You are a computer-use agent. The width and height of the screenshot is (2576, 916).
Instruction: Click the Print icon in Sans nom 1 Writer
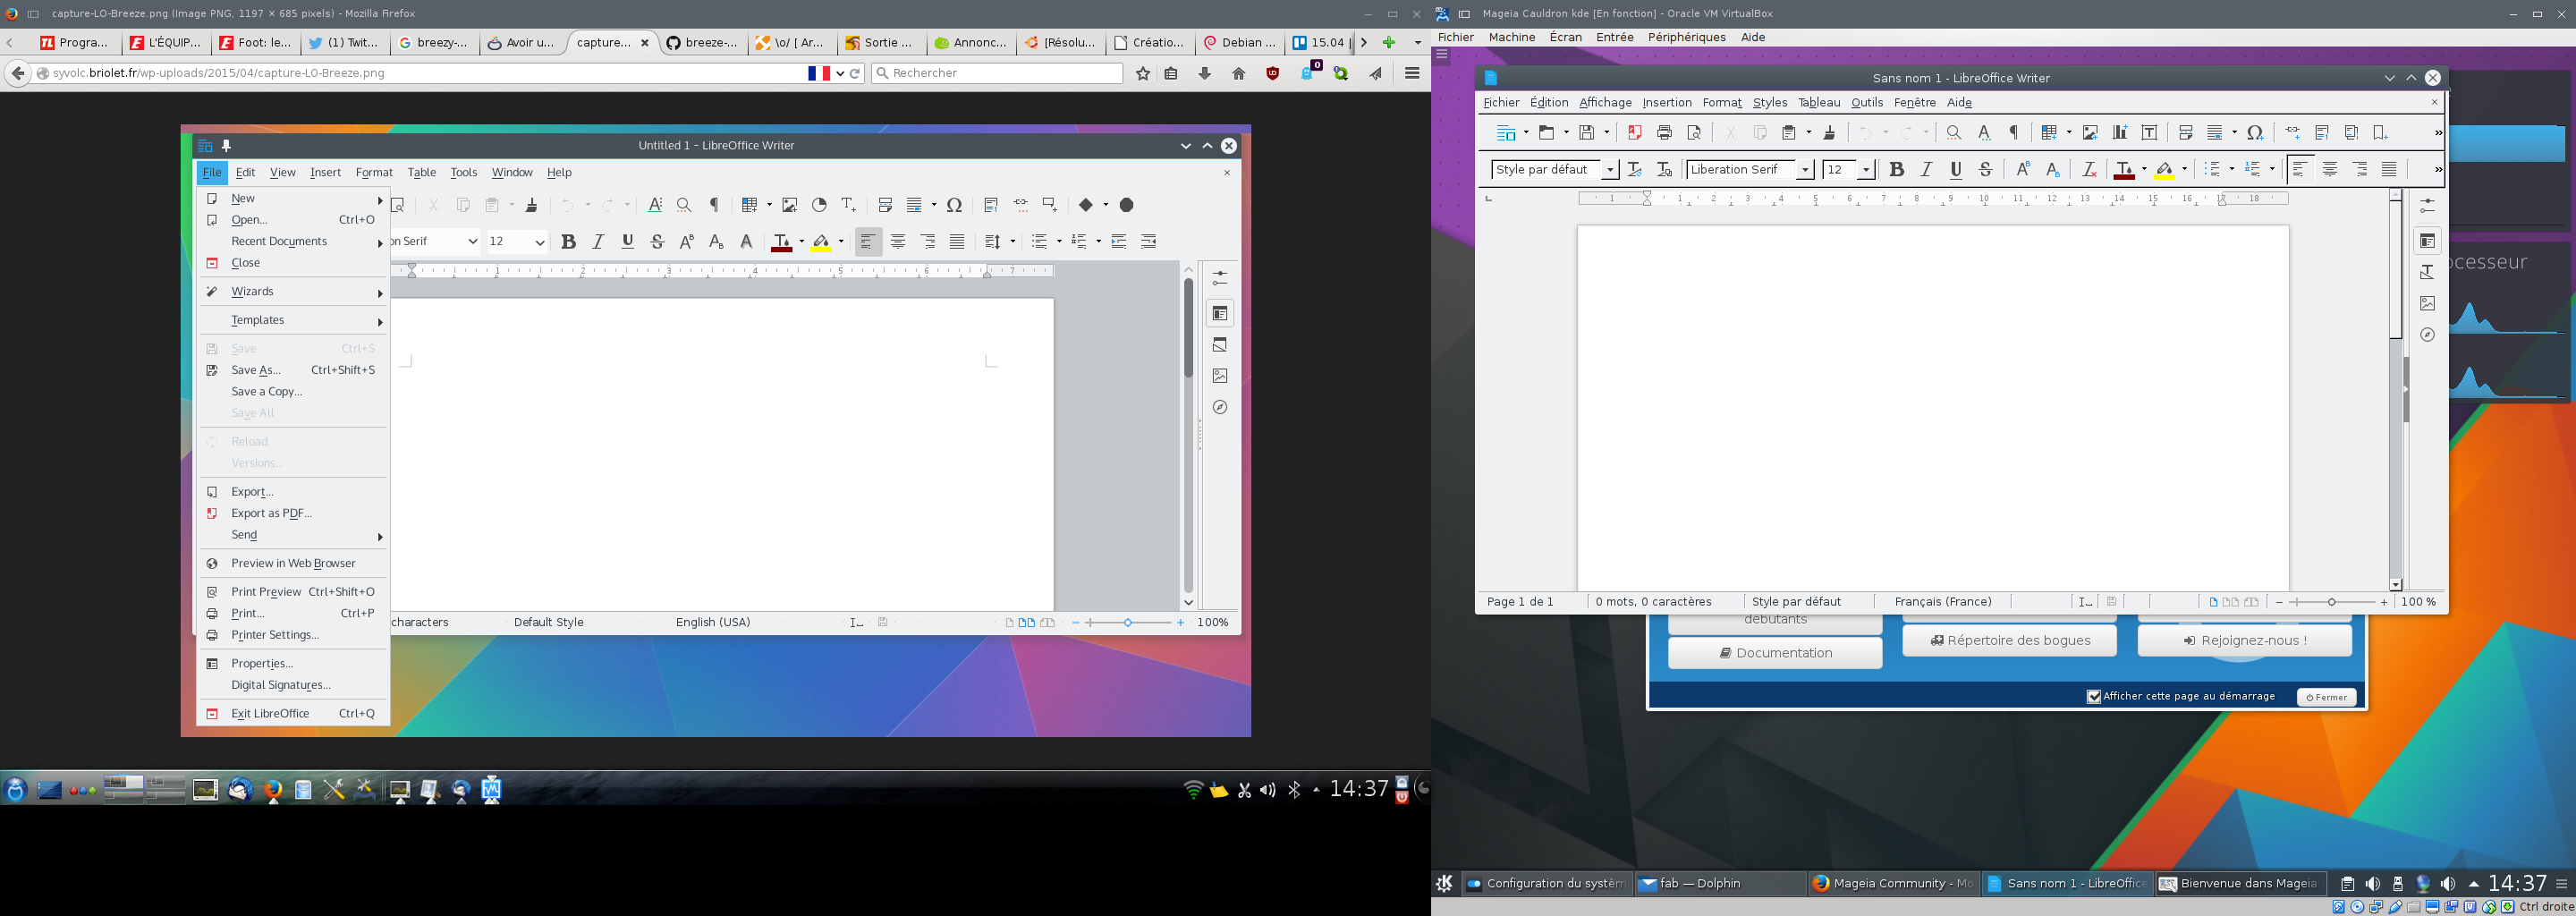pos(1664,133)
